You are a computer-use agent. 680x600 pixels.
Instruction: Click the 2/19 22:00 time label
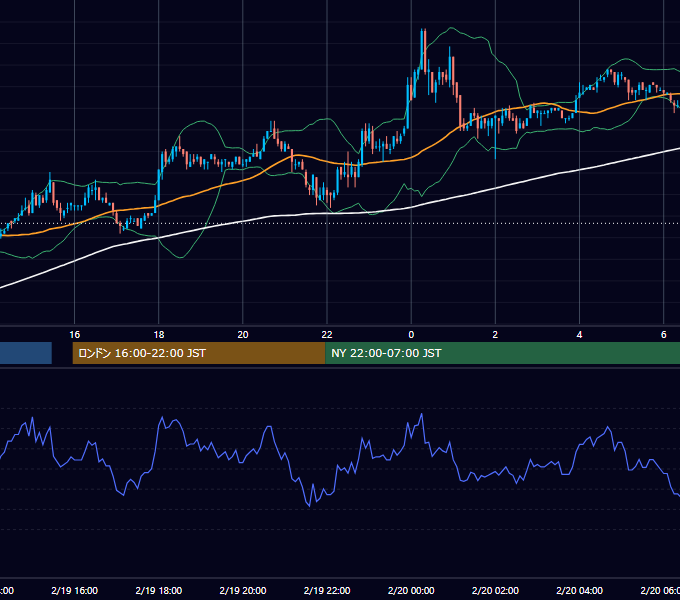click(x=327, y=590)
